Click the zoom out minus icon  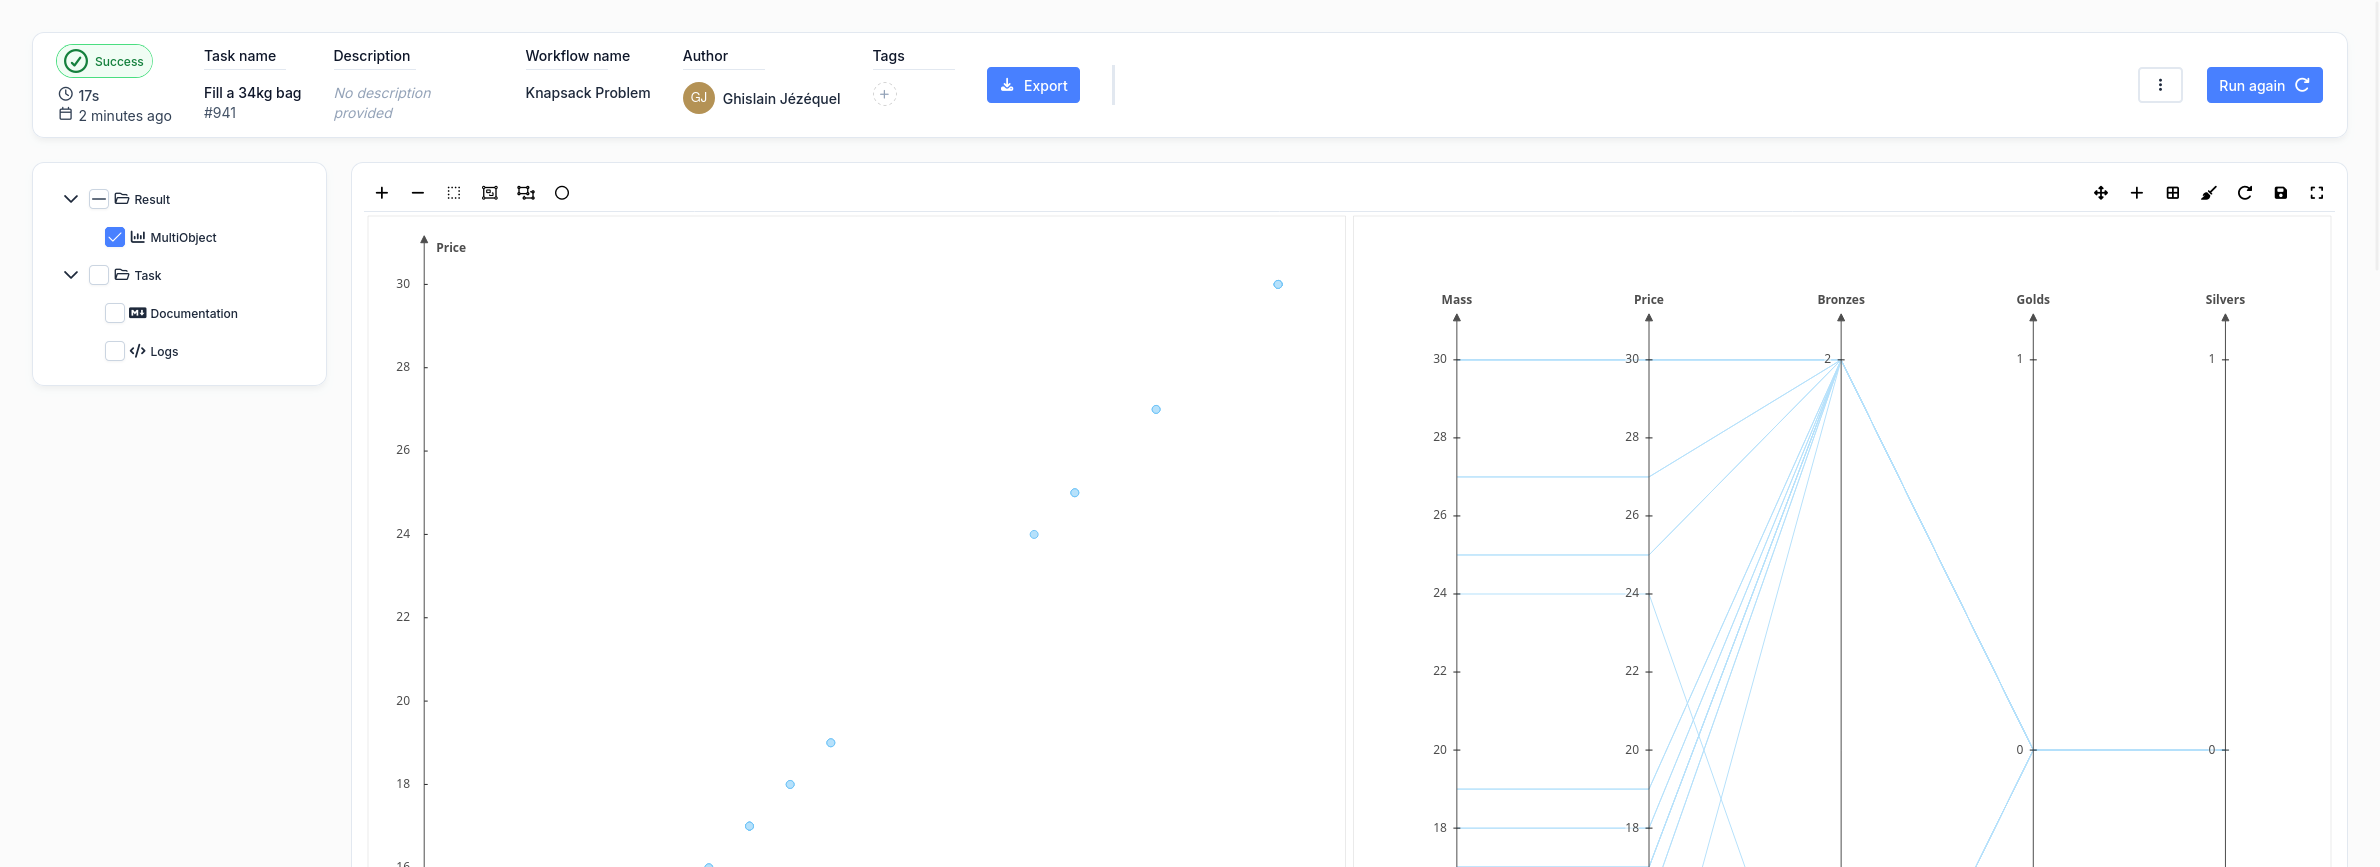[418, 193]
